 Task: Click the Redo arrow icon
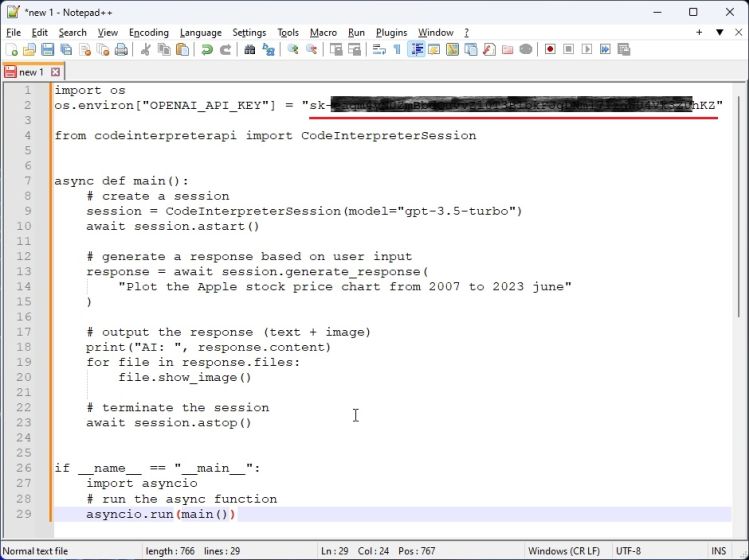(x=225, y=50)
